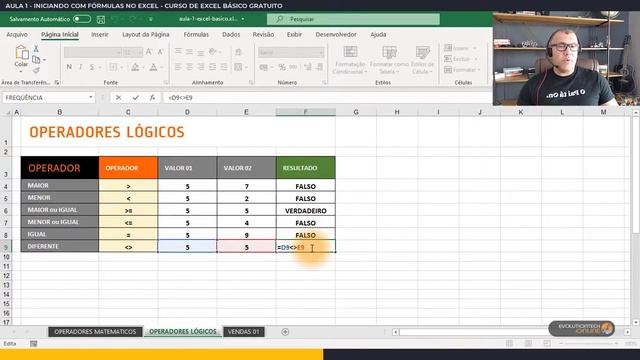This screenshot has width=640, height=360.
Task: Click the Copiar (copy) icon
Action: (x=36, y=60)
